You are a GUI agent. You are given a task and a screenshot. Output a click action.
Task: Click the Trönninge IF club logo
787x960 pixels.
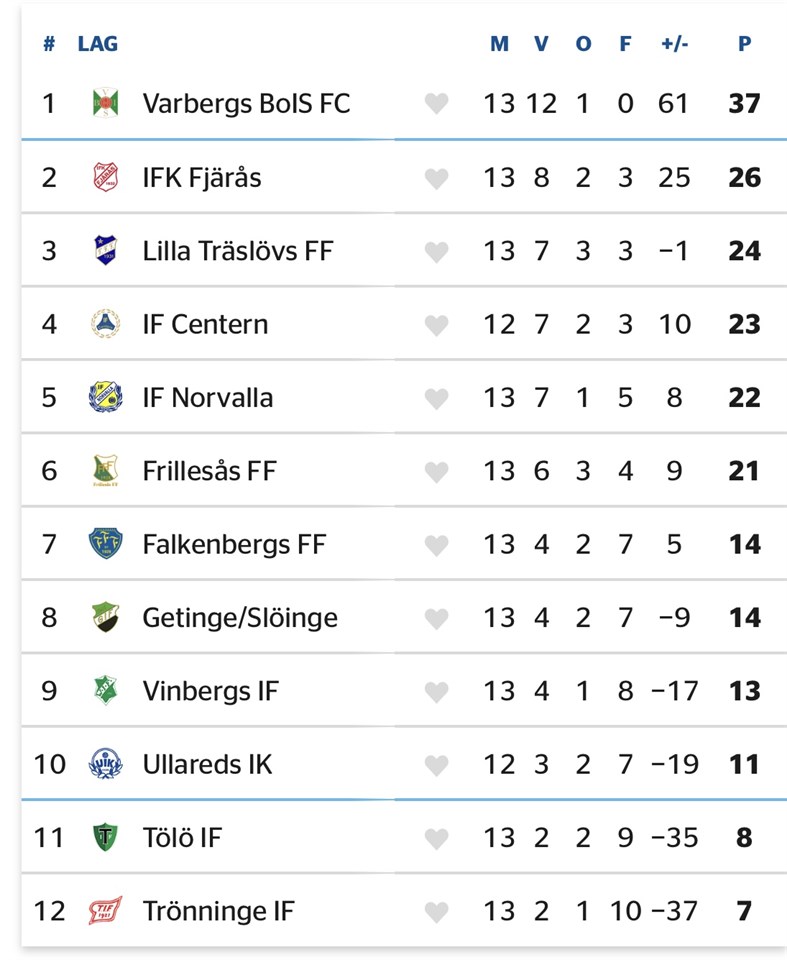click(x=104, y=911)
